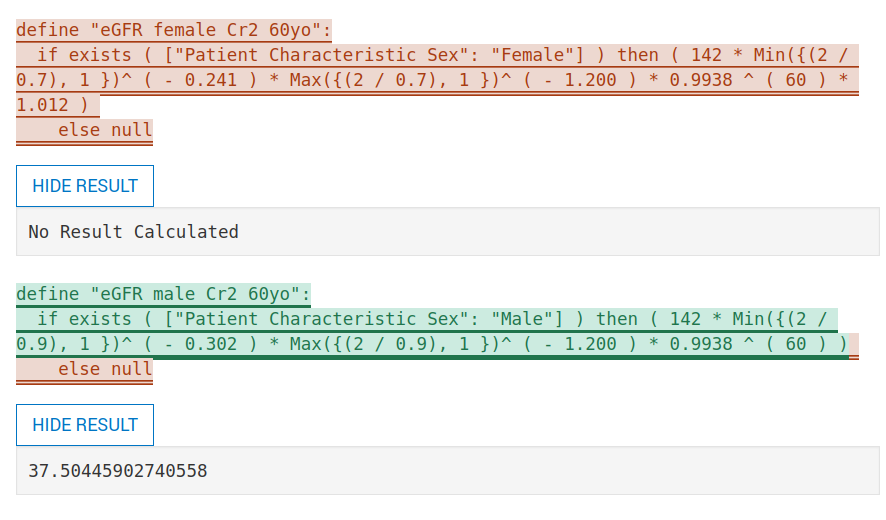The height and width of the screenshot is (520, 886).
Task: Click "else null" in the male definition
Action: [105, 369]
